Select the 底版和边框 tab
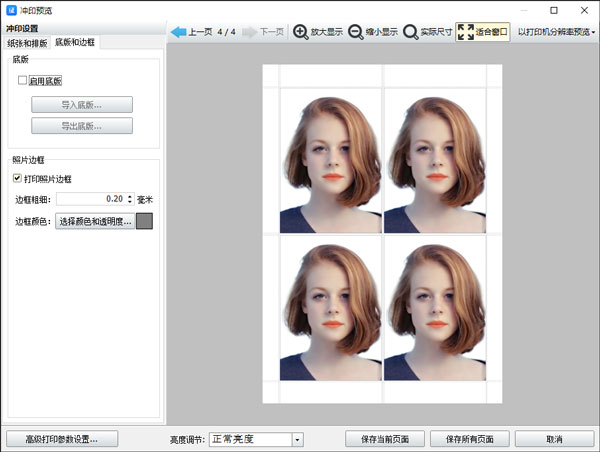The width and height of the screenshot is (600, 452). pyautogui.click(x=75, y=43)
